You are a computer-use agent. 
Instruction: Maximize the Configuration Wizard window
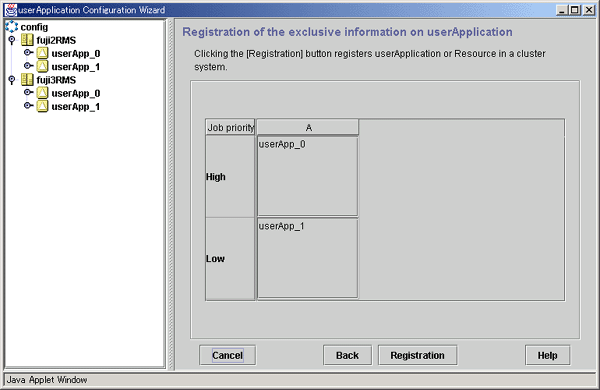pyautogui.click(x=575, y=10)
